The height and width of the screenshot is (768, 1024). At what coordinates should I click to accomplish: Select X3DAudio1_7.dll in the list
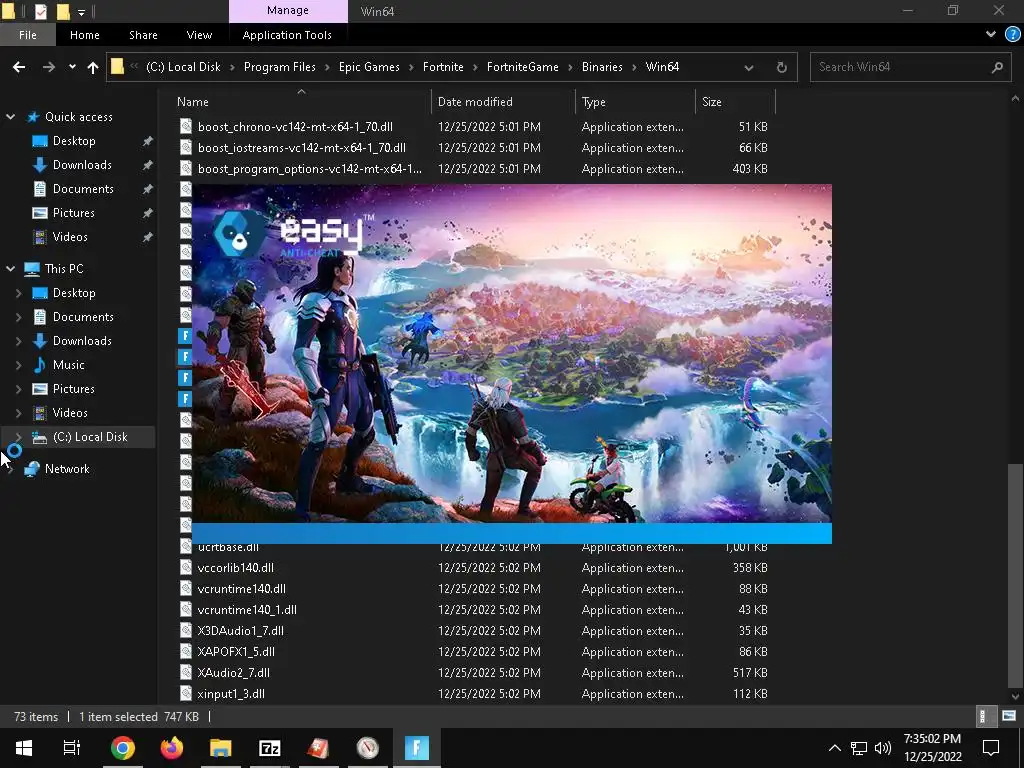point(240,630)
